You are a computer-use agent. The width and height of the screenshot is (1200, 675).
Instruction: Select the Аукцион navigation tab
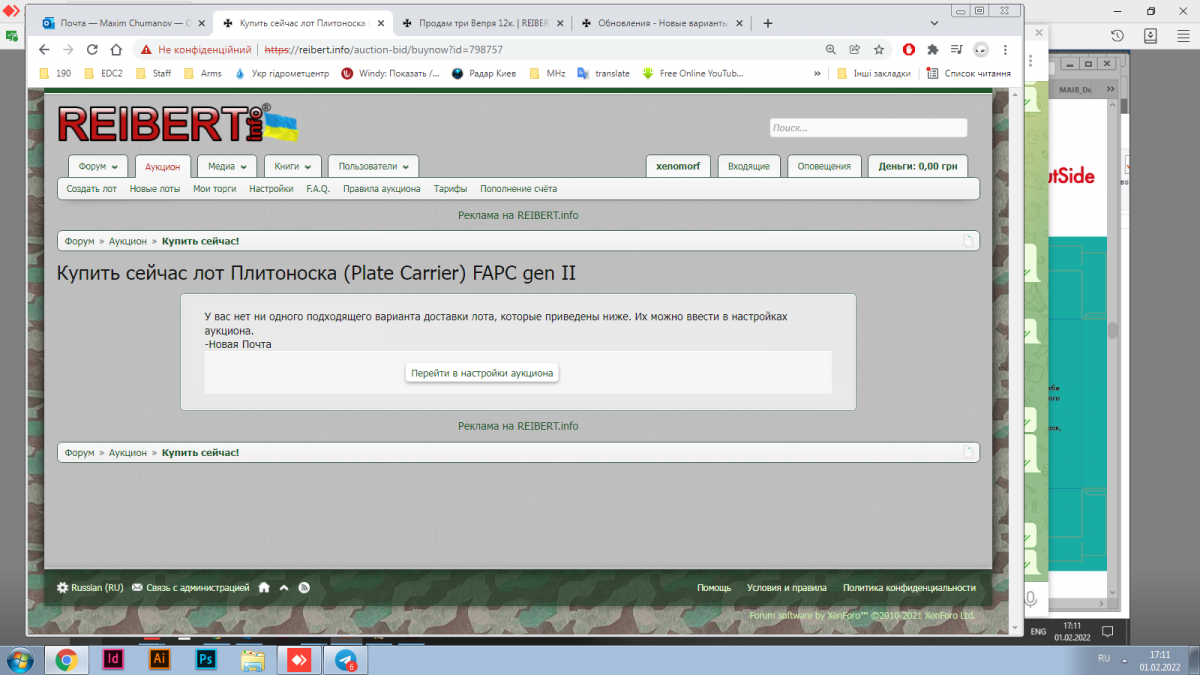(x=162, y=167)
